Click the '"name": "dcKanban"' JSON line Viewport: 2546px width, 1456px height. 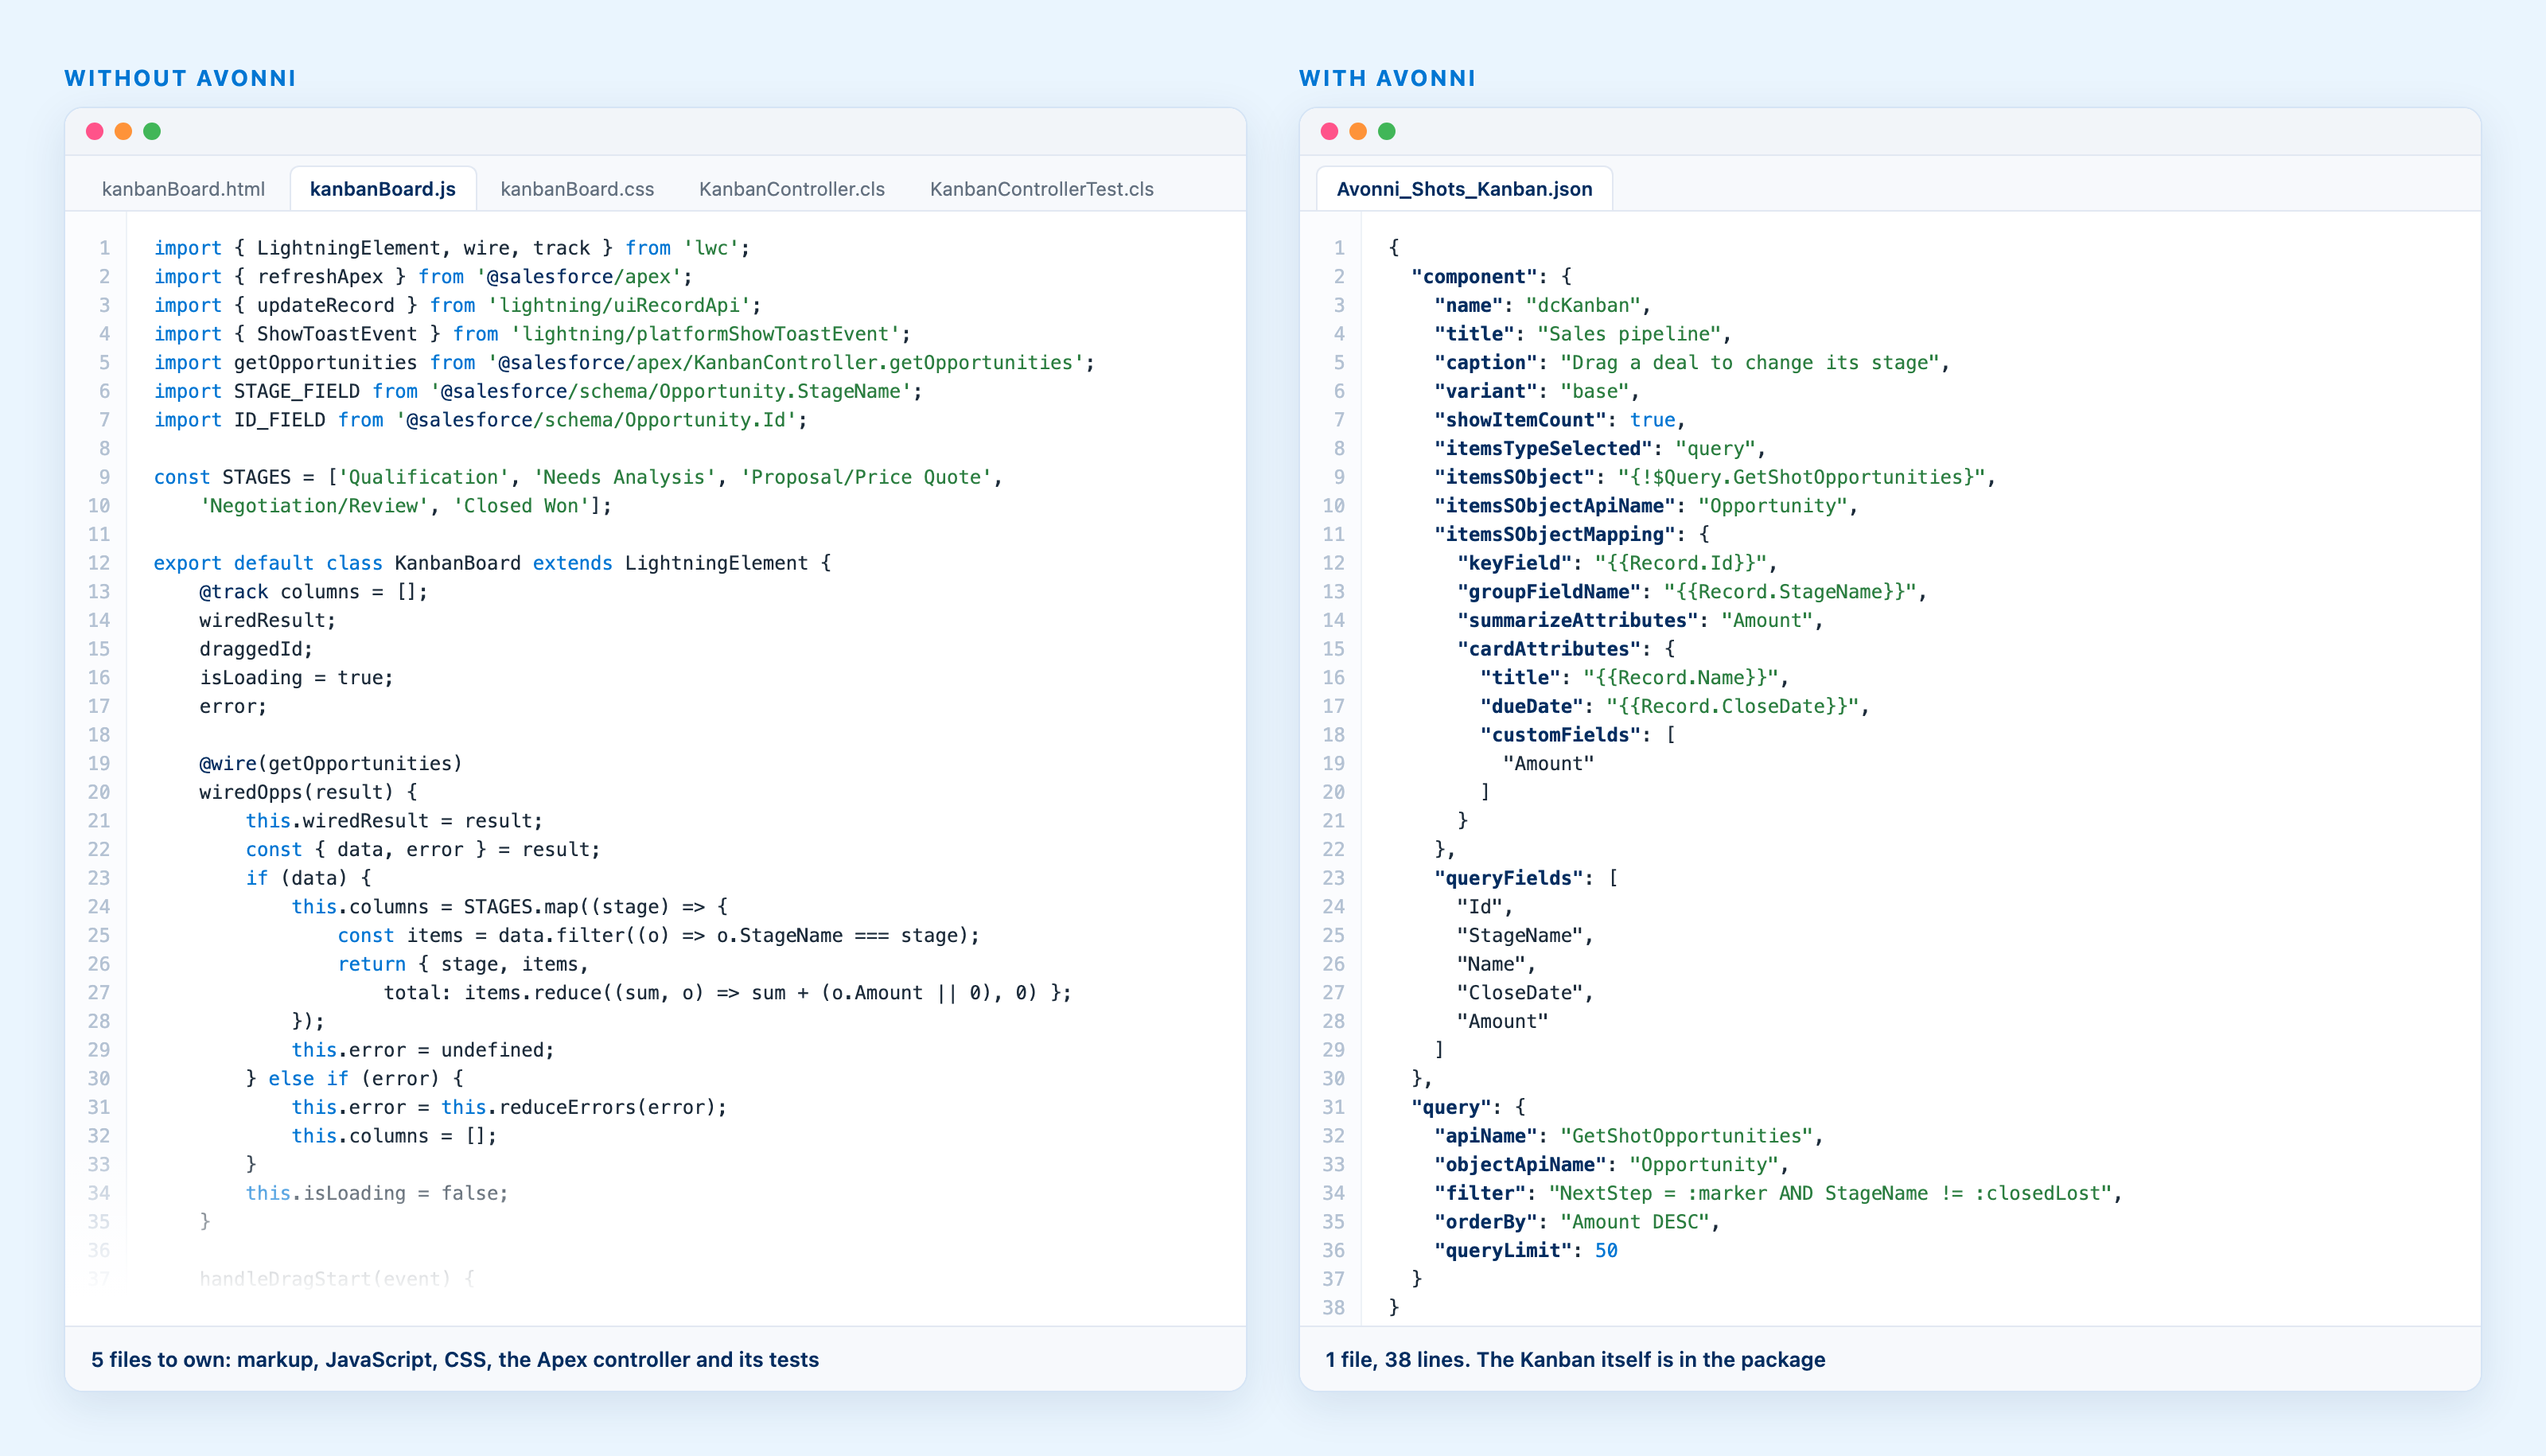click(x=1542, y=305)
